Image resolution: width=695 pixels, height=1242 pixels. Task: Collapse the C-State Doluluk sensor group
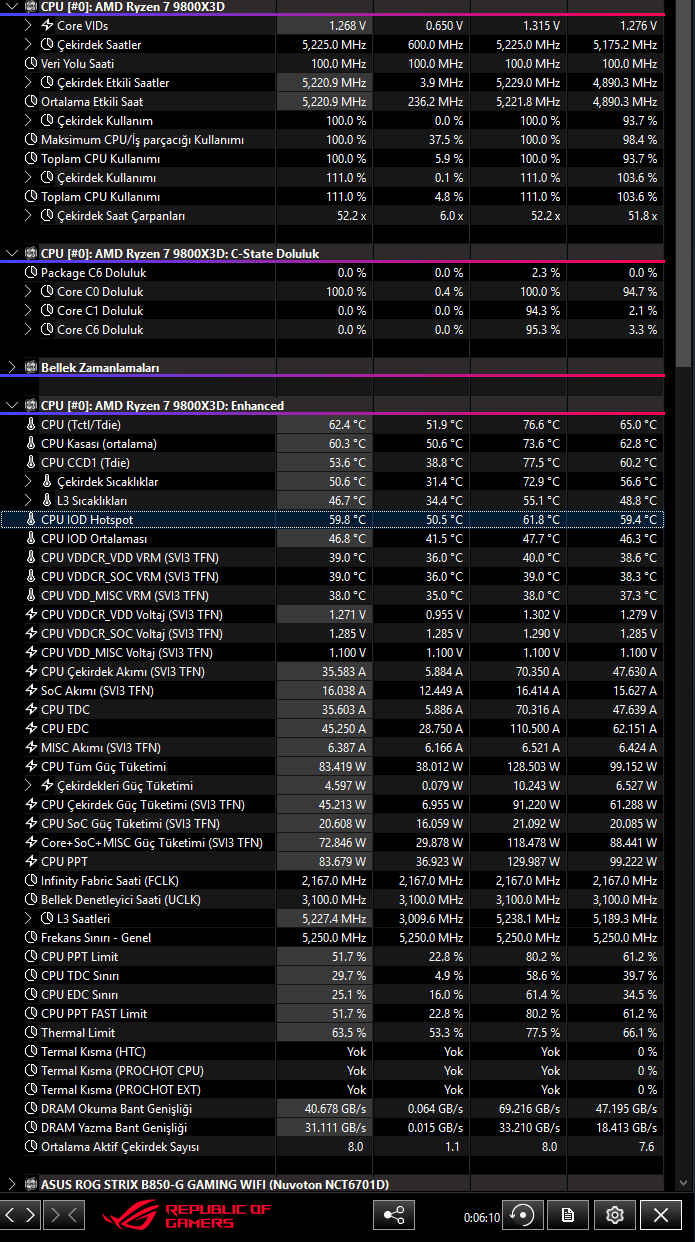[x=12, y=254]
